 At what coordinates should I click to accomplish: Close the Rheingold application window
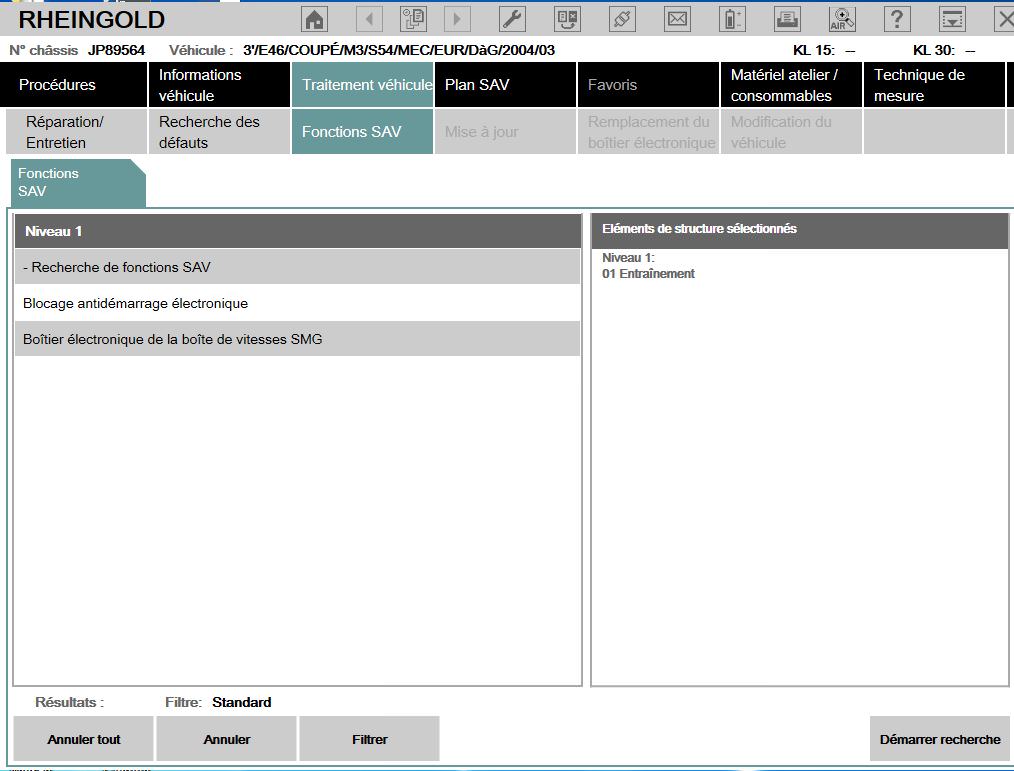tap(1004, 19)
